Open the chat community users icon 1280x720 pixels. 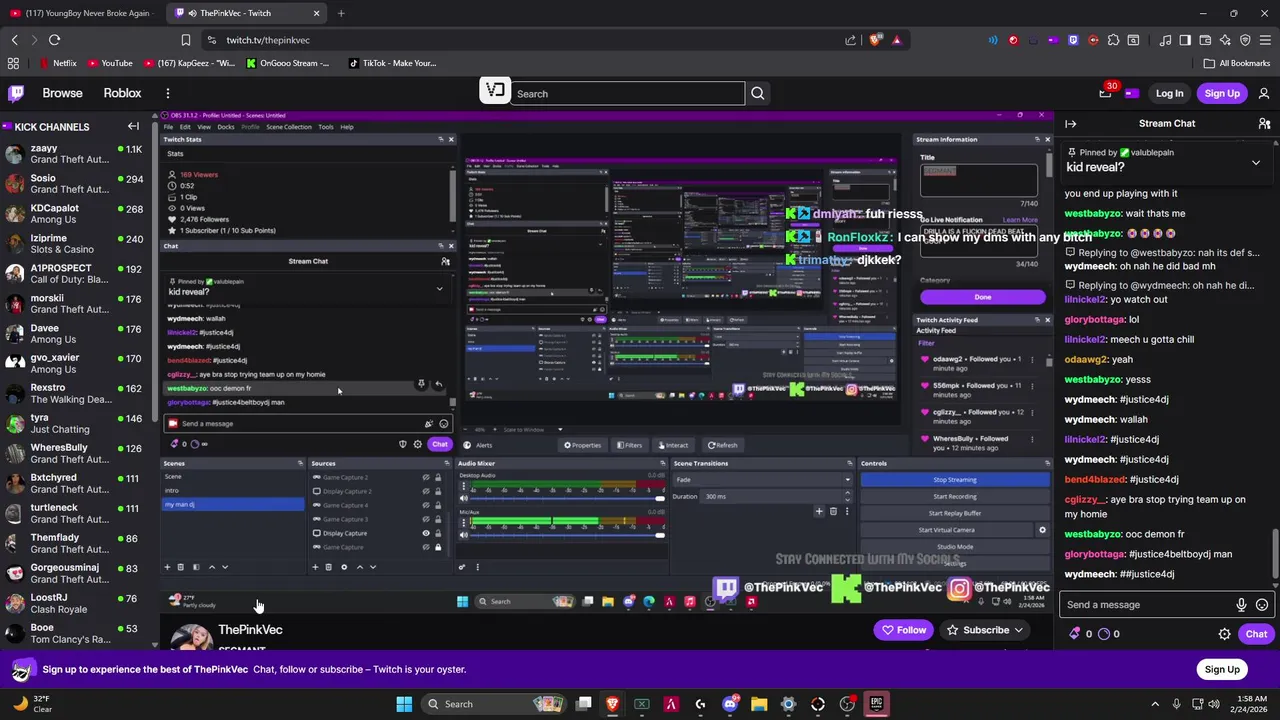[1264, 123]
